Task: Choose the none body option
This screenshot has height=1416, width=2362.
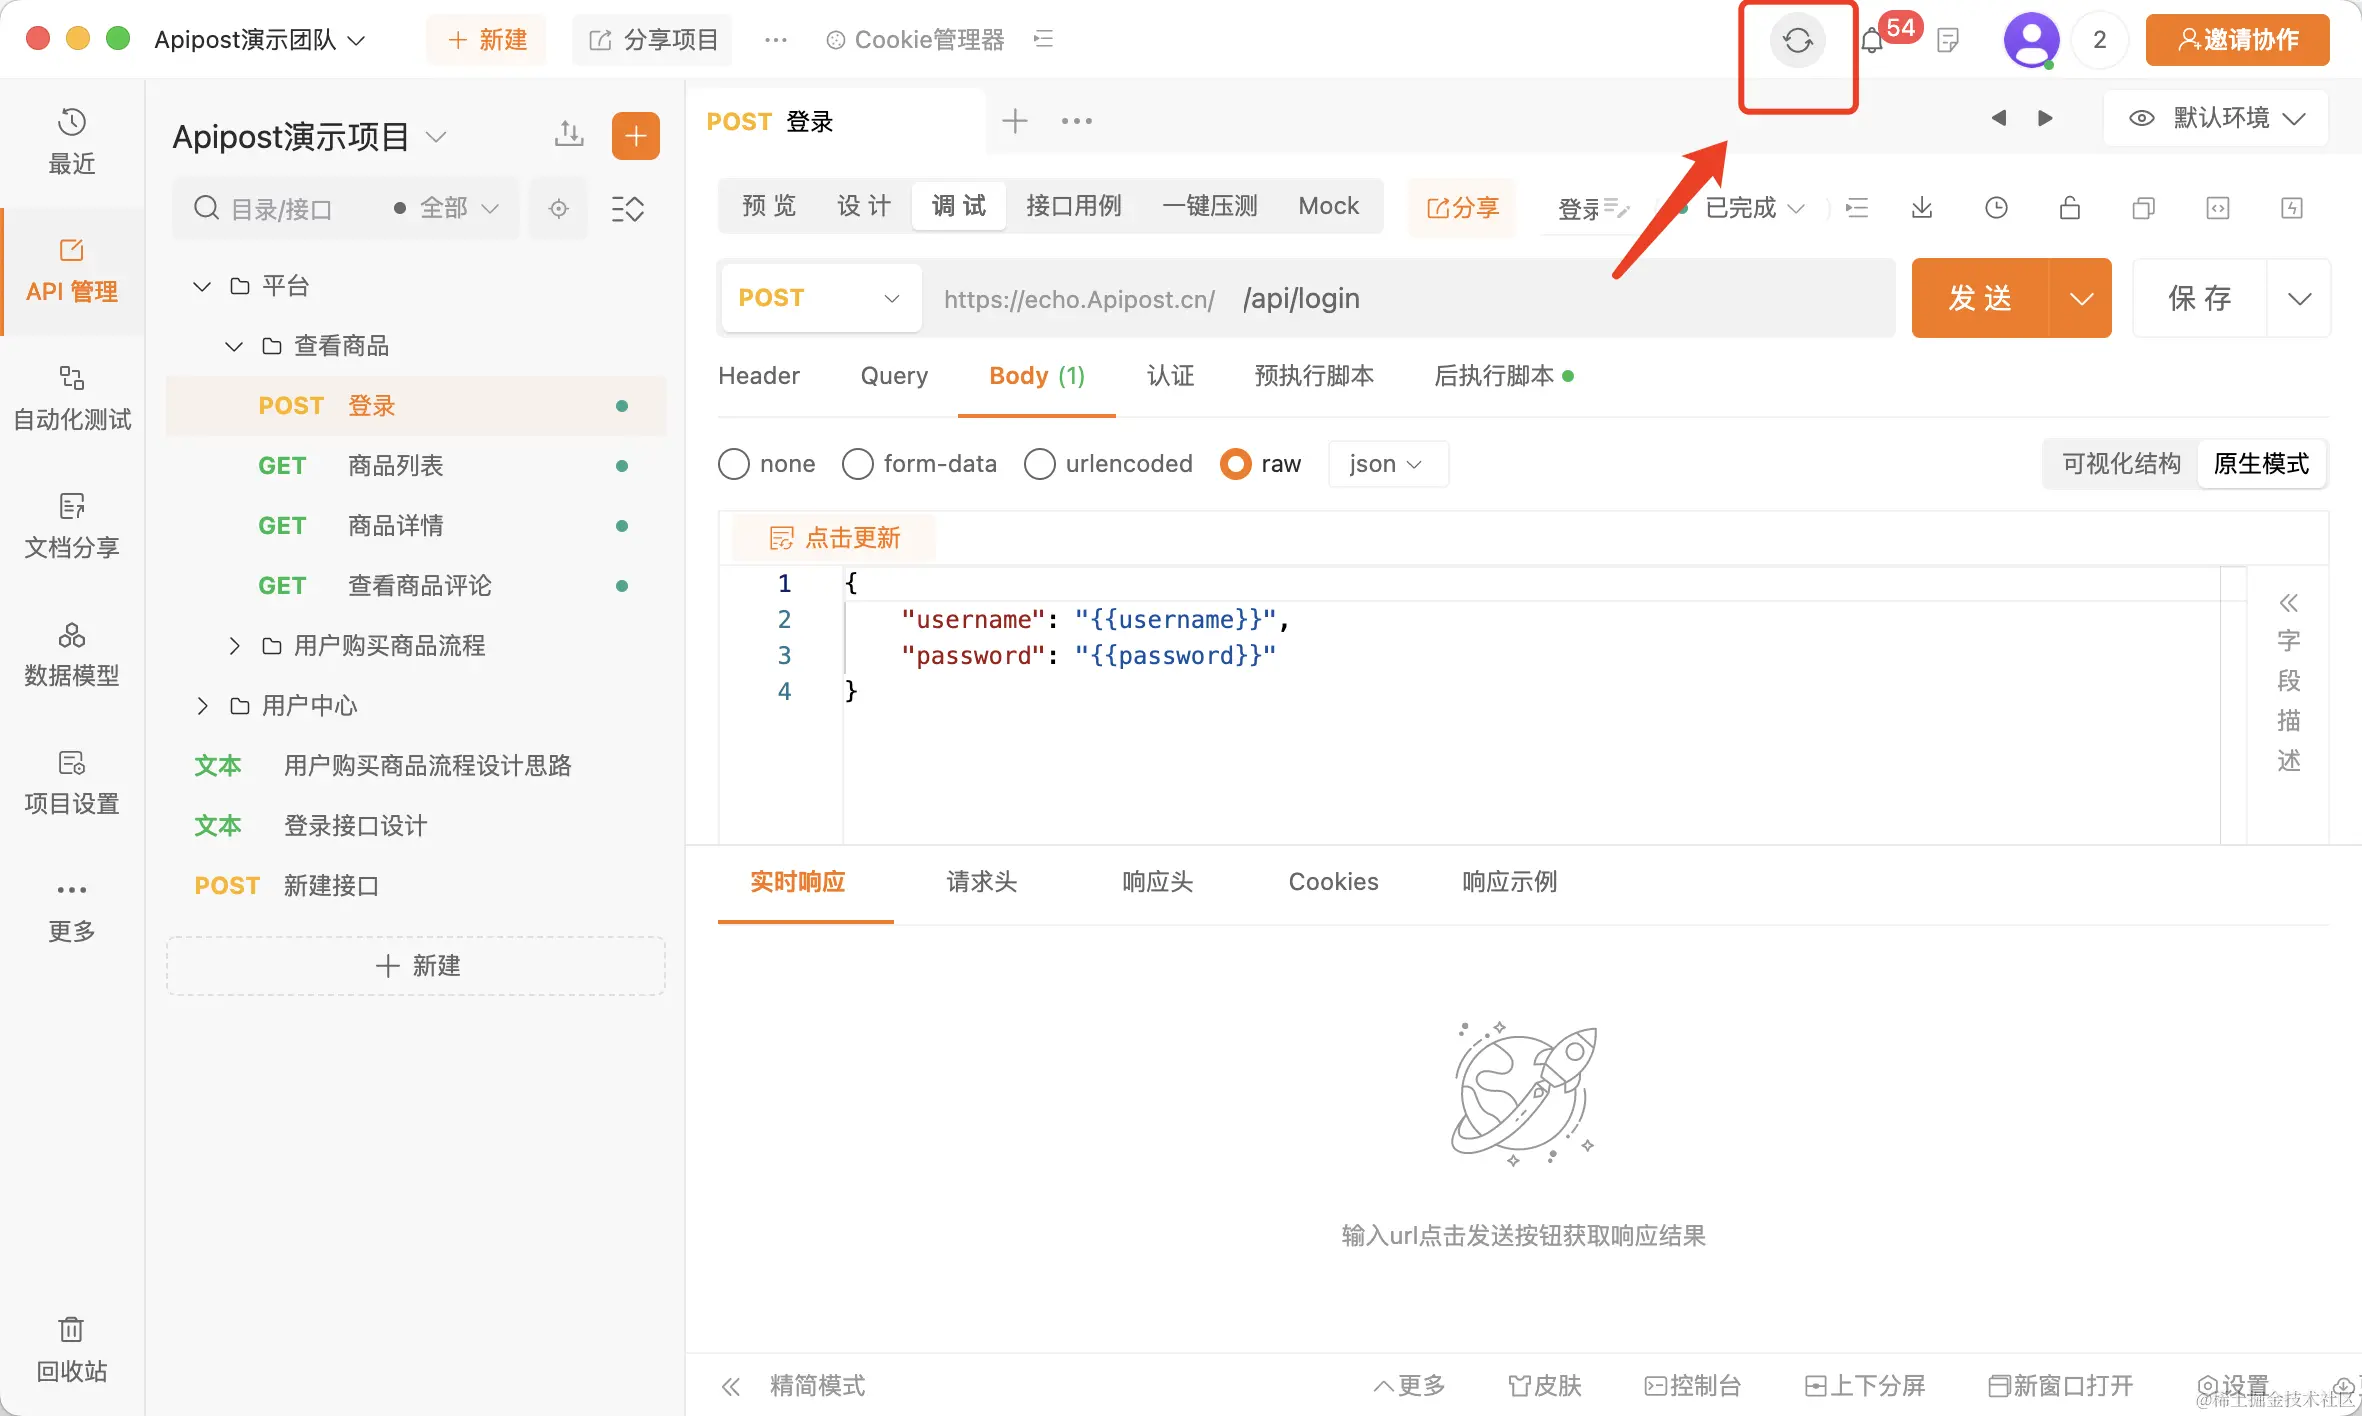Action: pyautogui.click(x=734, y=464)
